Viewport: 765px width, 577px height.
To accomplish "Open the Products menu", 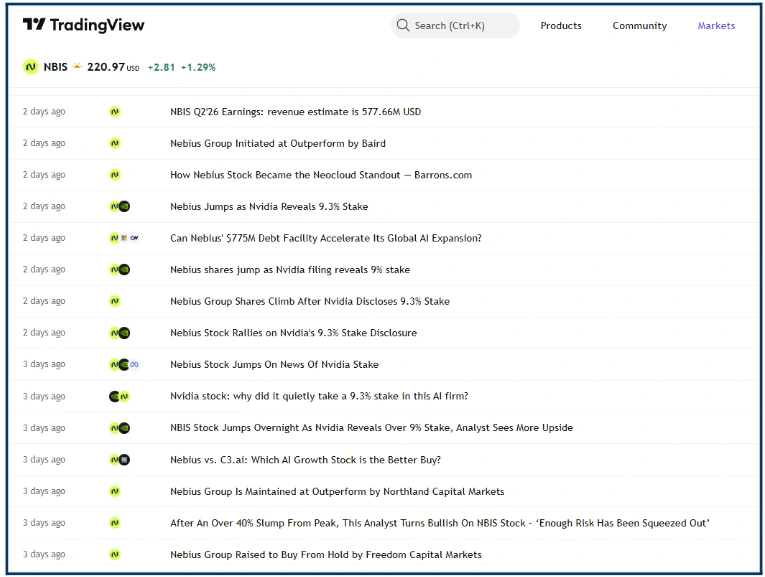I will click(561, 25).
